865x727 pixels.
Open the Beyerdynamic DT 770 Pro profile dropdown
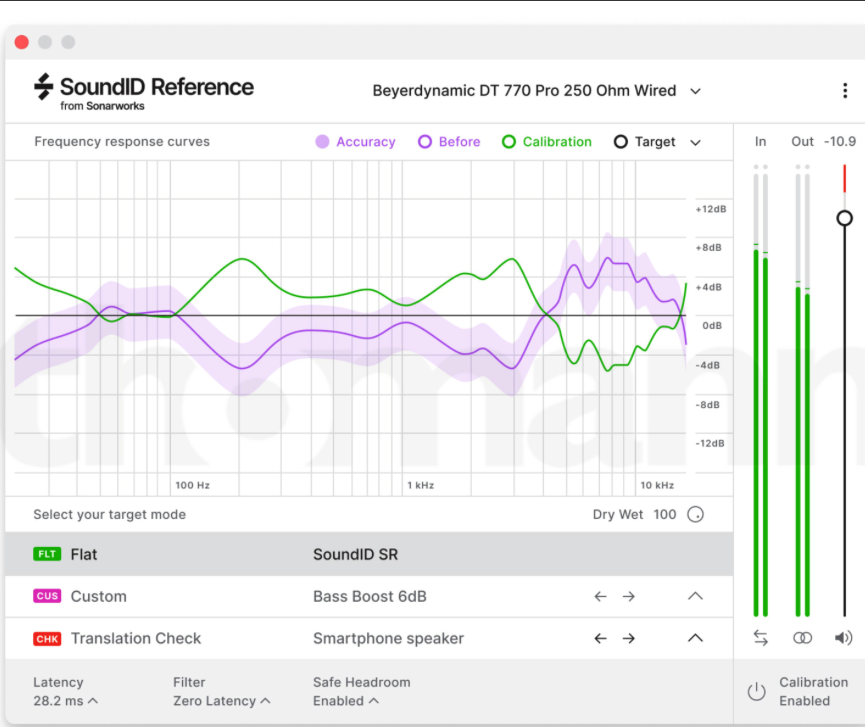click(x=537, y=90)
